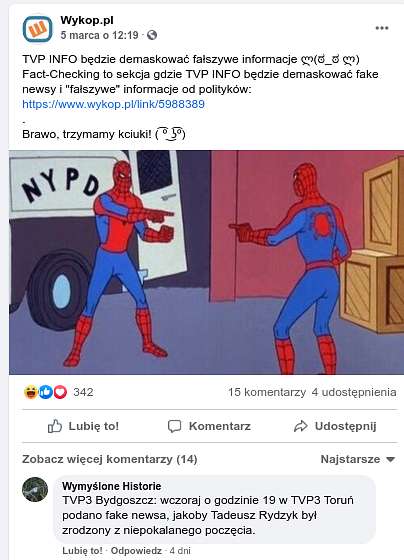Open the Wykop.pl page name link
Viewport: 404px width, 560px height.
pos(87,20)
